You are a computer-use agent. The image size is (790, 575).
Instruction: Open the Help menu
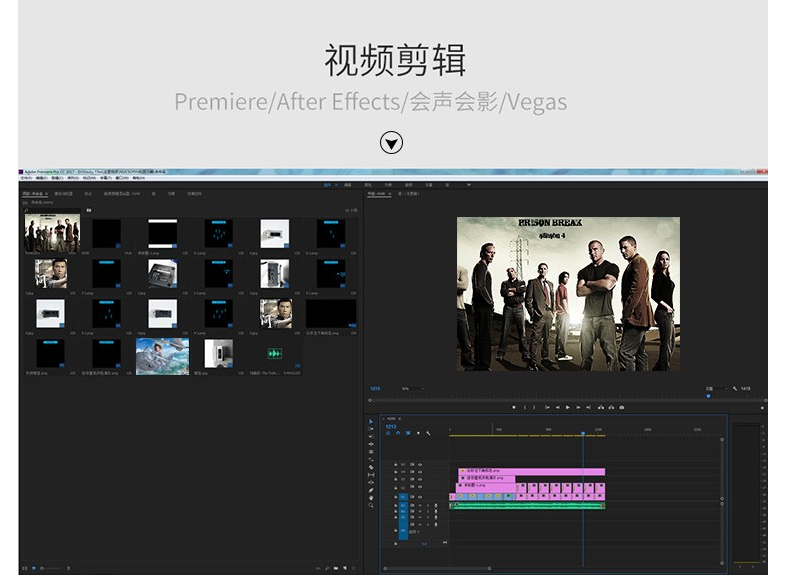139,178
